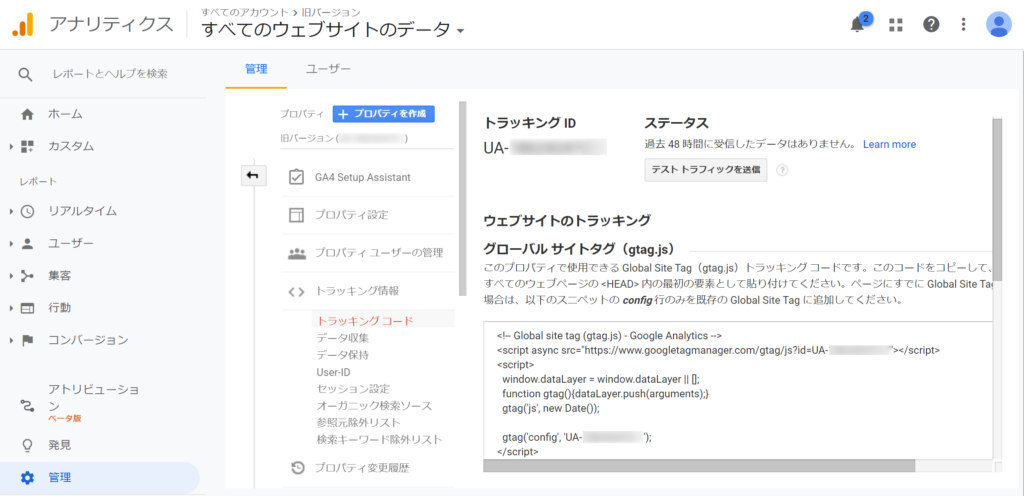Open the すべてのウェブサイトのデータ account dropdown
This screenshot has width=1024, height=496.
333,29
